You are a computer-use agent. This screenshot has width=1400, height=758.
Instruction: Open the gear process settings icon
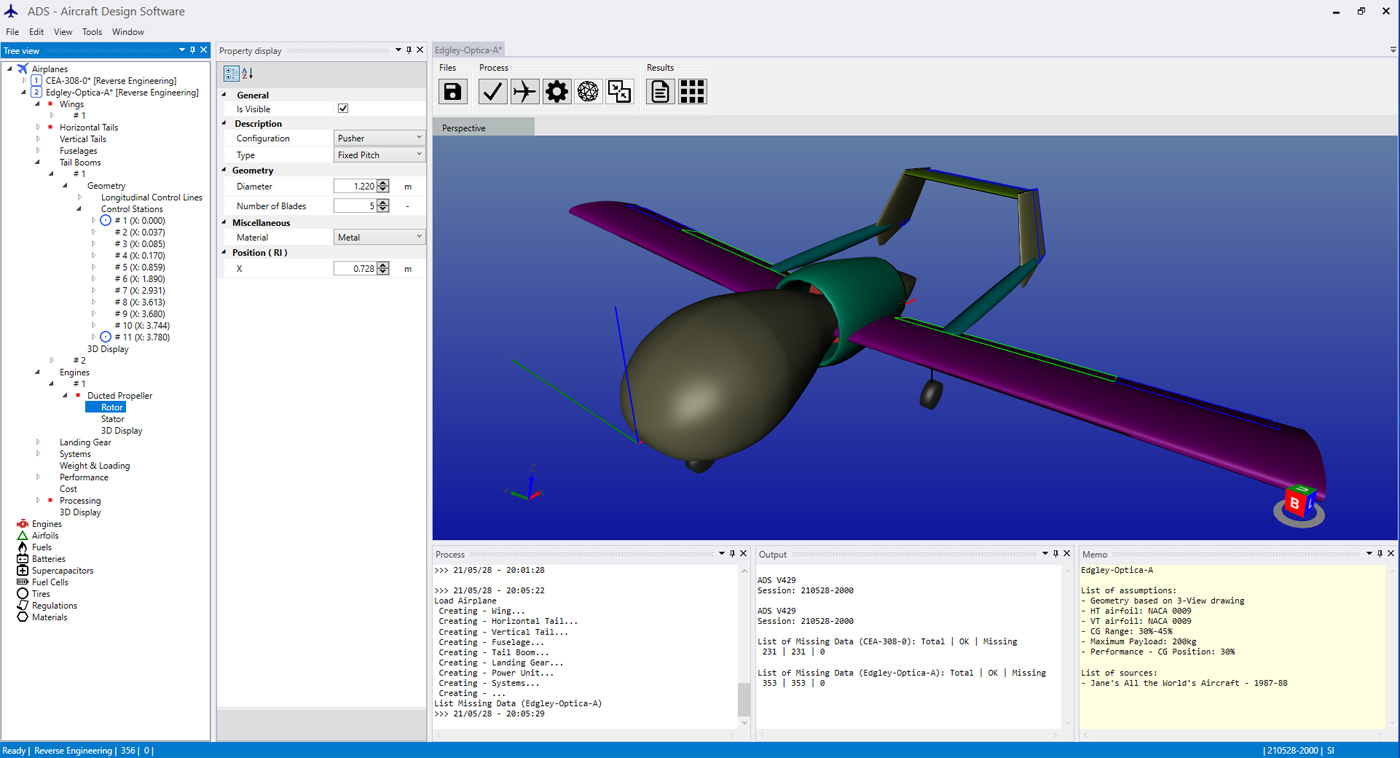coord(556,92)
